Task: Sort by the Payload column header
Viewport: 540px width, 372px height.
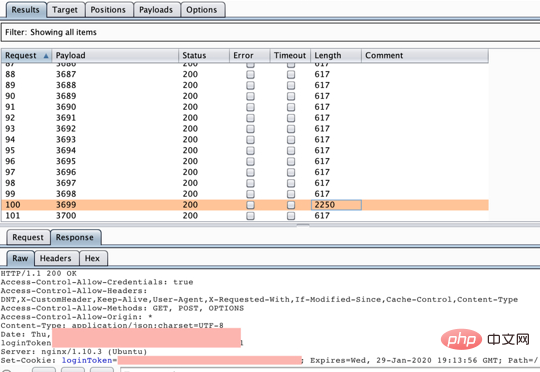Action: tap(115, 55)
